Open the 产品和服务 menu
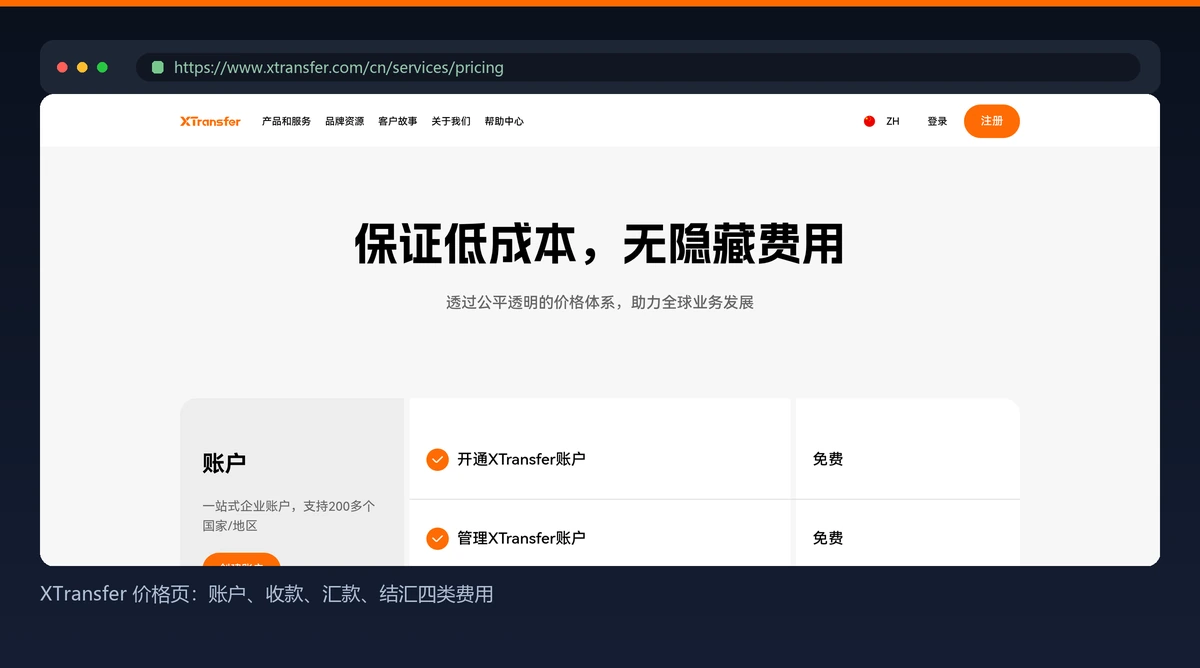This screenshot has width=1200, height=668. (x=286, y=121)
